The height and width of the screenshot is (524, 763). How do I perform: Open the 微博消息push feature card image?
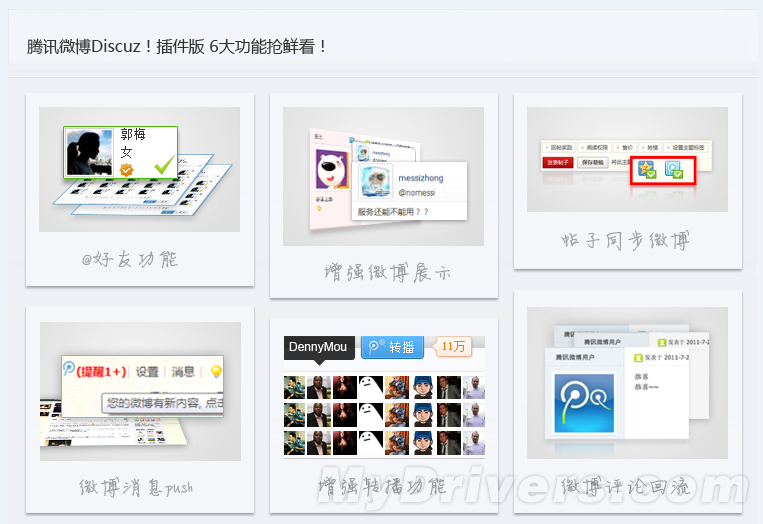coord(140,391)
